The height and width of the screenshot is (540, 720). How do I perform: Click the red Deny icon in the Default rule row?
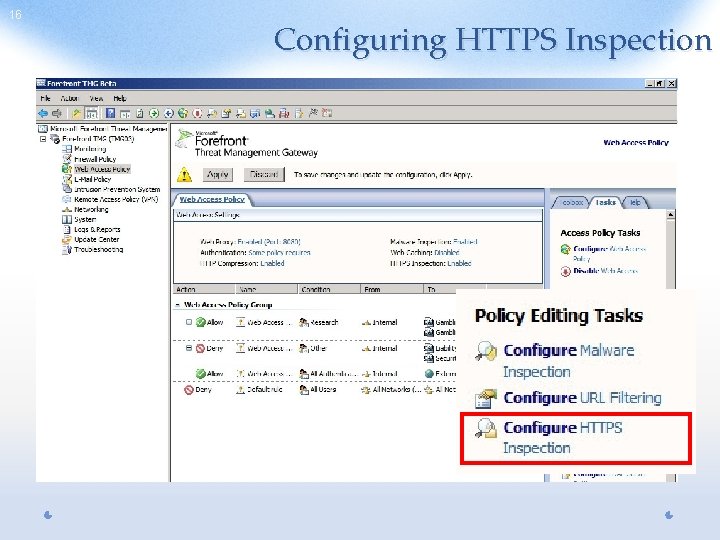189,390
